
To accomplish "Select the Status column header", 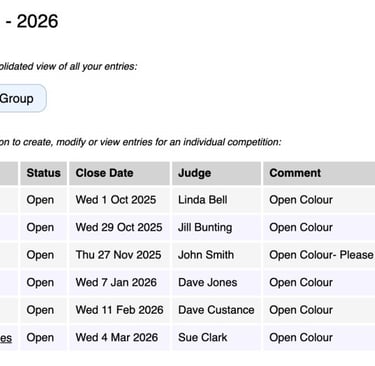I will coord(44,173).
